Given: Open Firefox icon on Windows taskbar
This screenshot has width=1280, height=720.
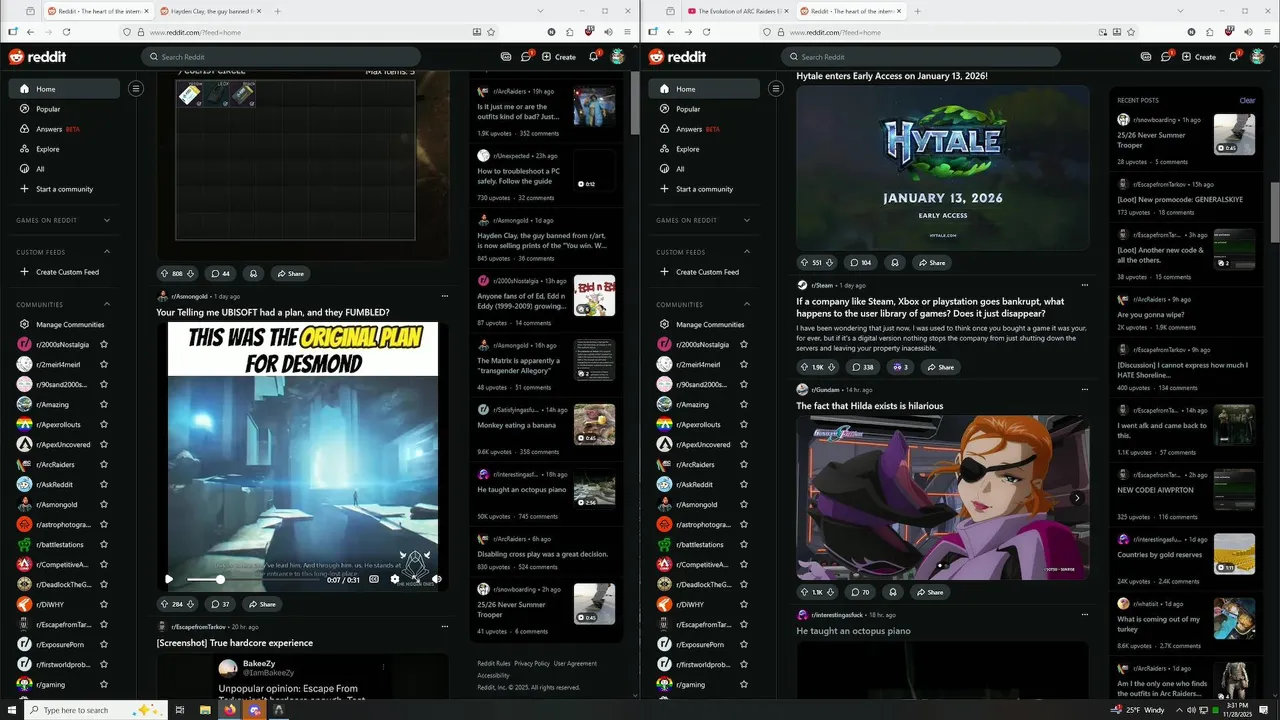Looking at the screenshot, I should point(230,710).
